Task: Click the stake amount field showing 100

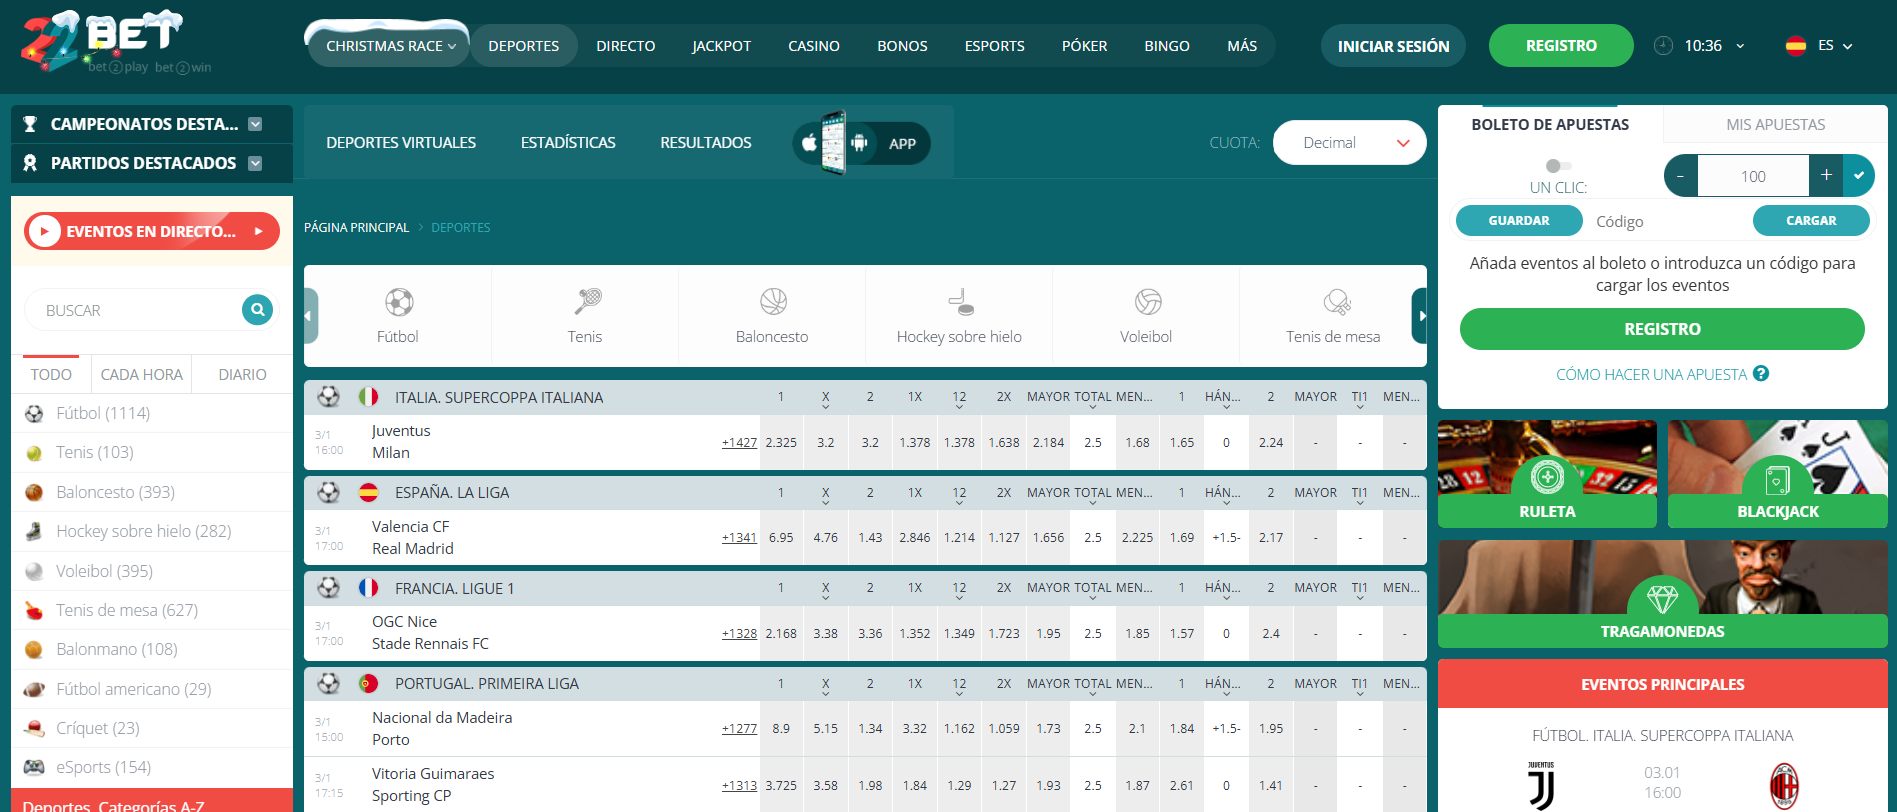Action: point(1753,176)
